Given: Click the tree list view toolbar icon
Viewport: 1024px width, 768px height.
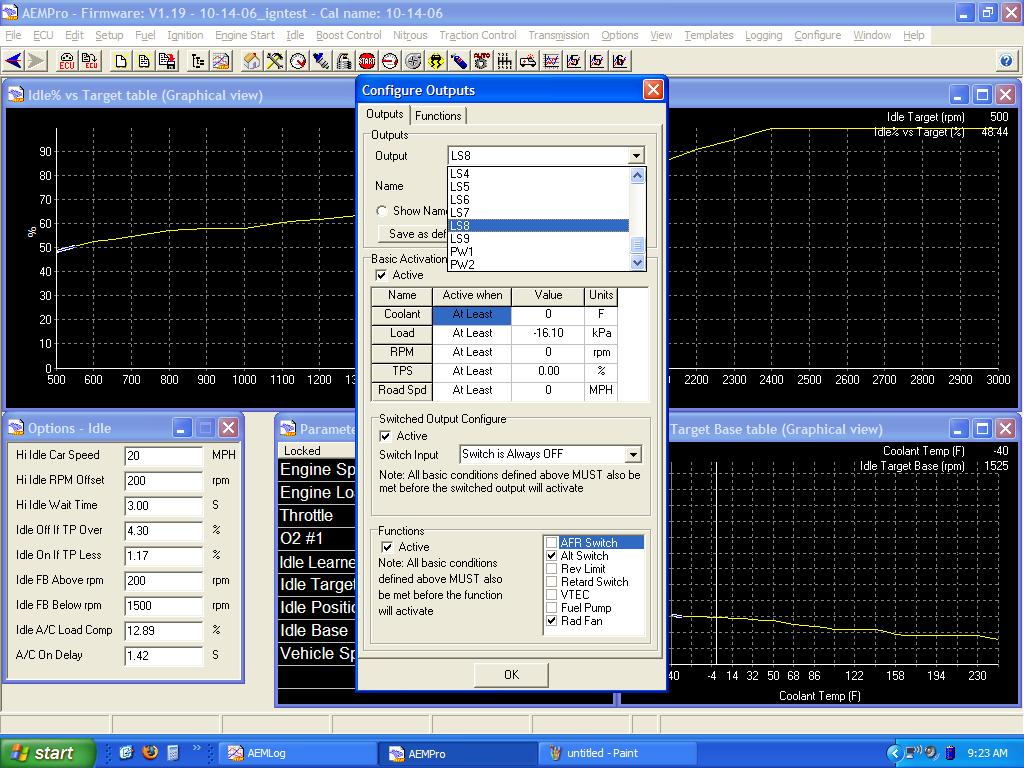Looking at the screenshot, I should (x=198, y=61).
